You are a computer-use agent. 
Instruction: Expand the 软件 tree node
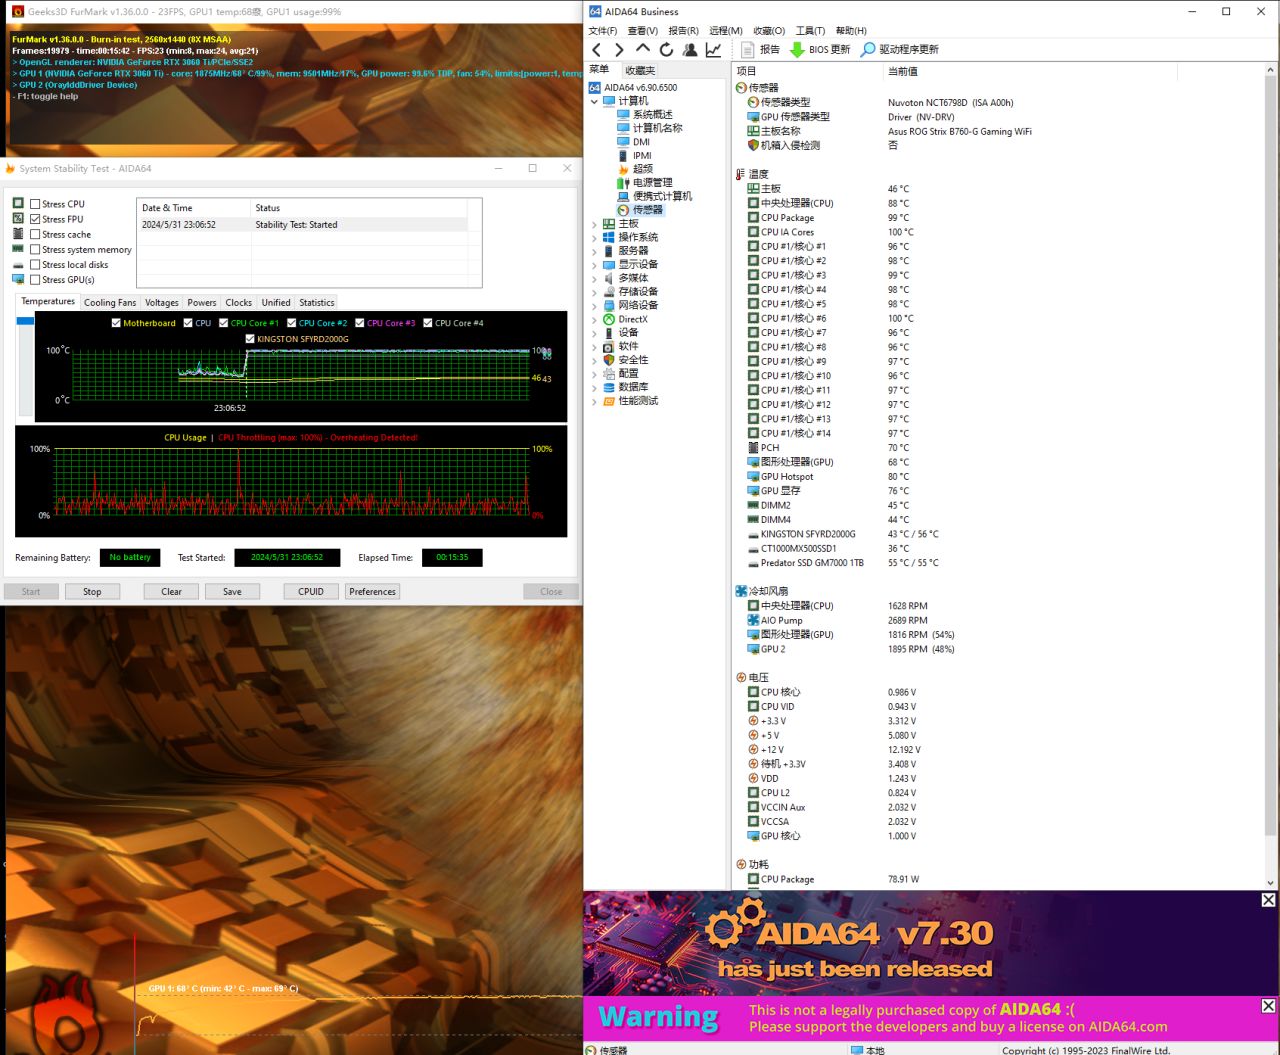594,346
